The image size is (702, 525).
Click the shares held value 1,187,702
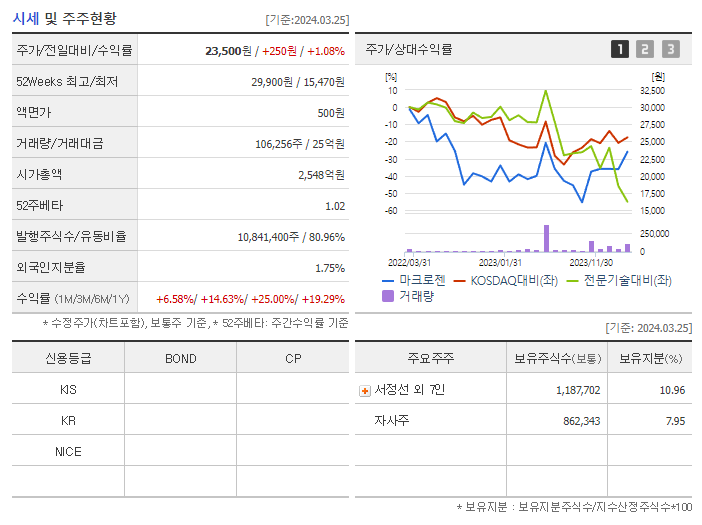pyautogui.click(x=578, y=390)
